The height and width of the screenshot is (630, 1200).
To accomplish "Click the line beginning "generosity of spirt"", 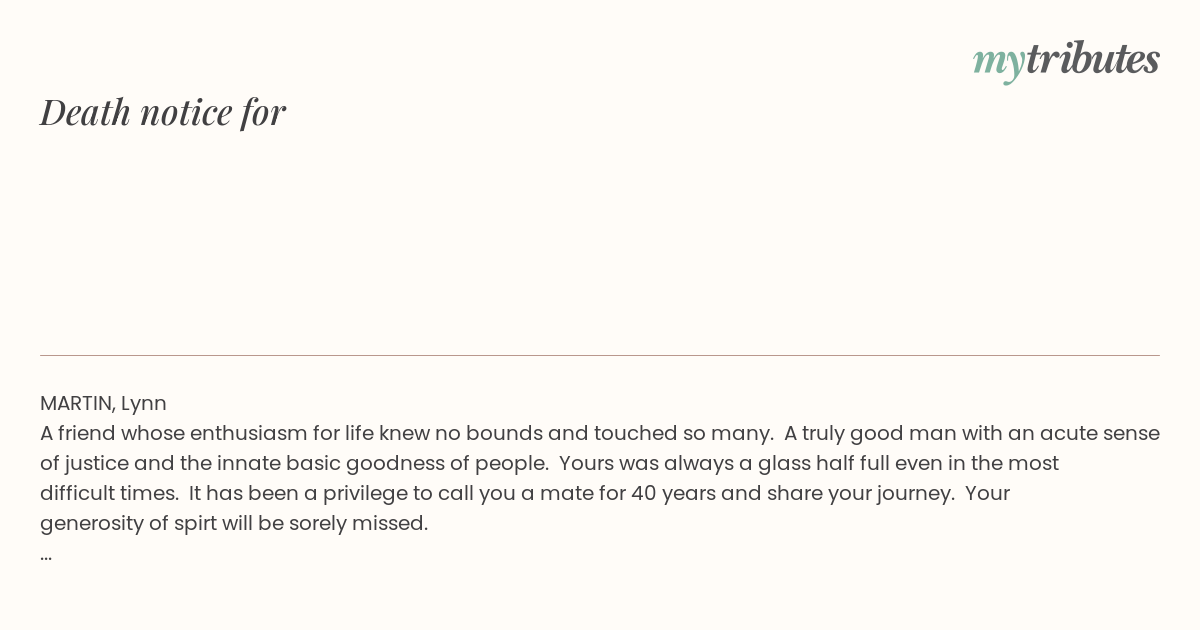I will (234, 524).
